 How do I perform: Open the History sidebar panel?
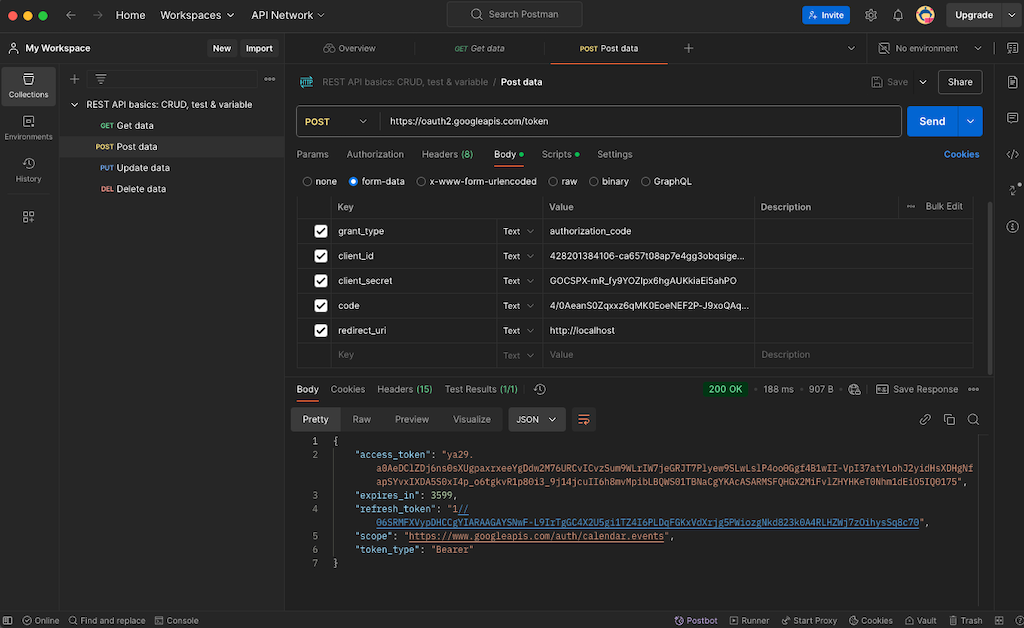[x=28, y=170]
